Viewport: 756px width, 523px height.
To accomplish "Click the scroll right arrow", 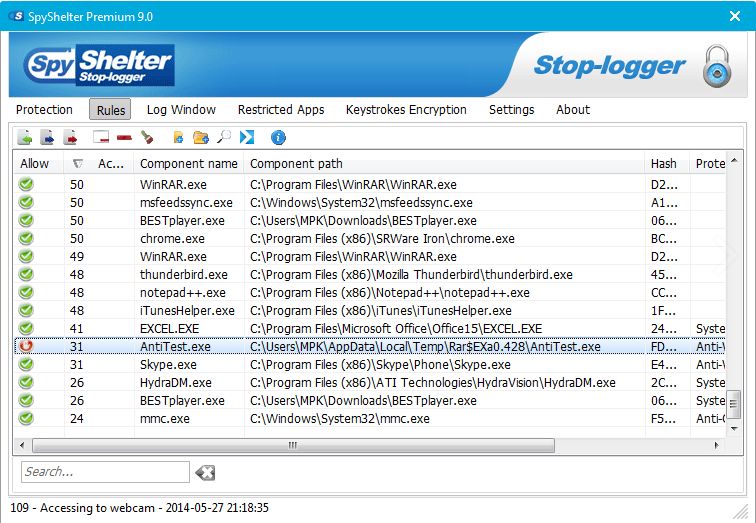I will coord(717,445).
